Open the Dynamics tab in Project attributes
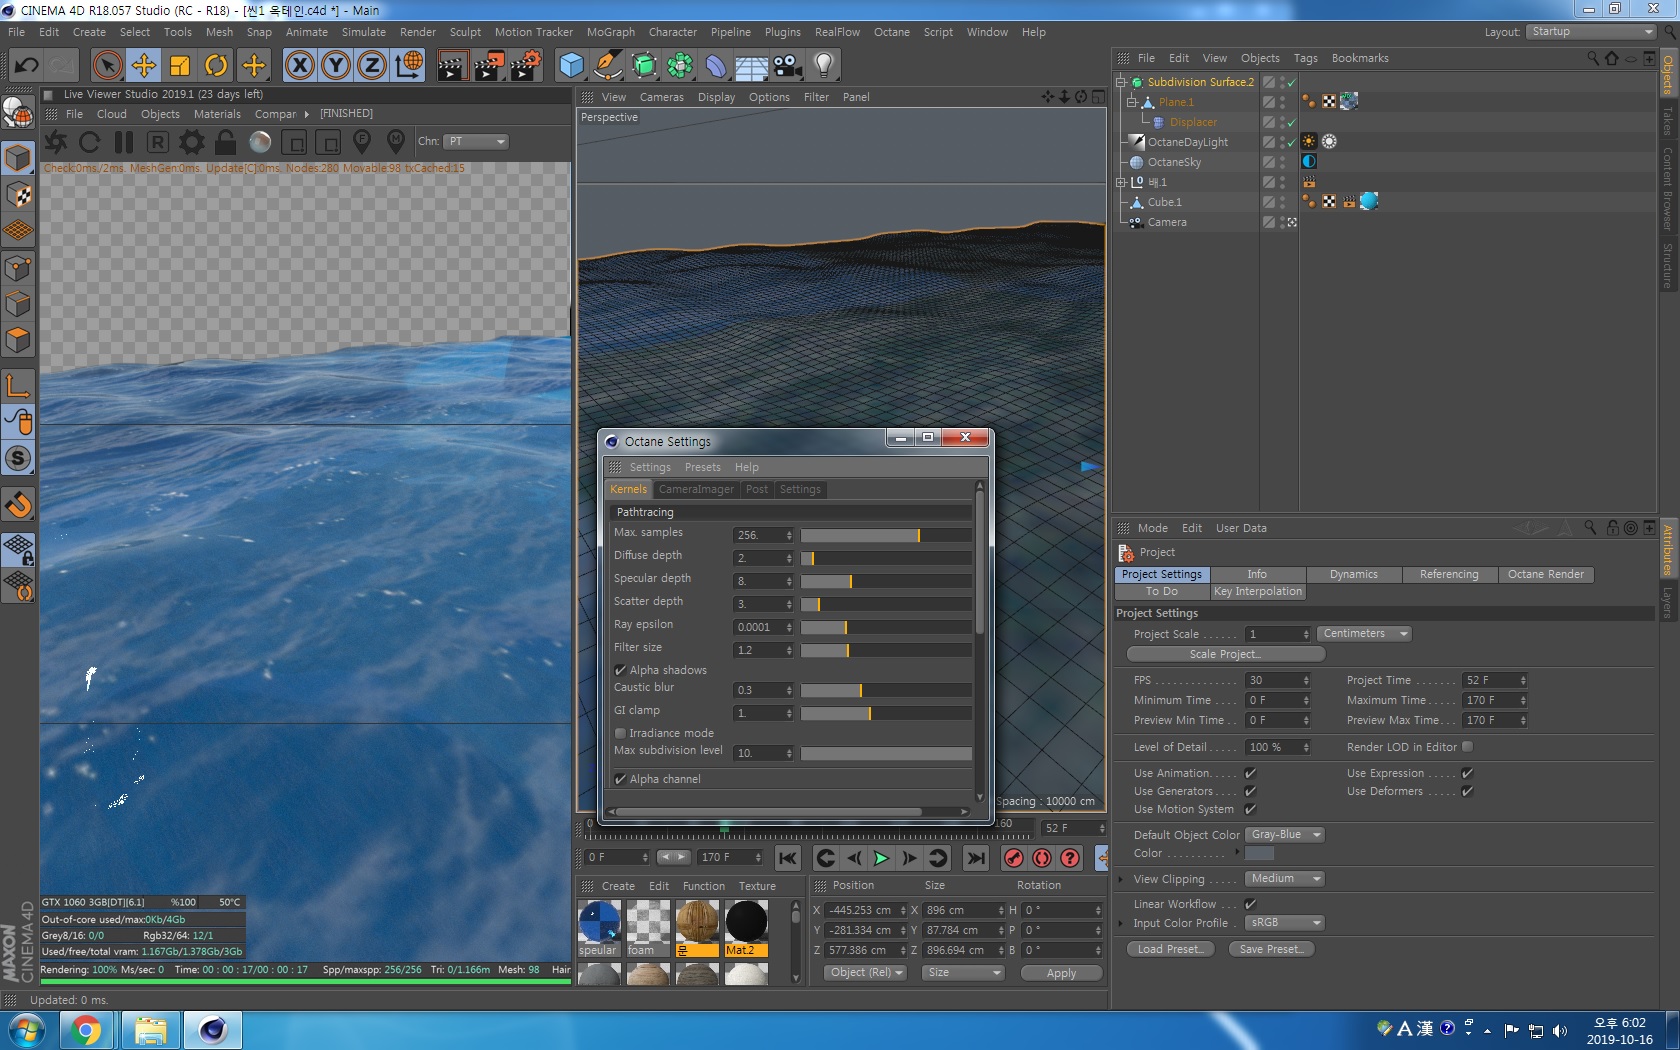The width and height of the screenshot is (1680, 1050). [1353, 575]
